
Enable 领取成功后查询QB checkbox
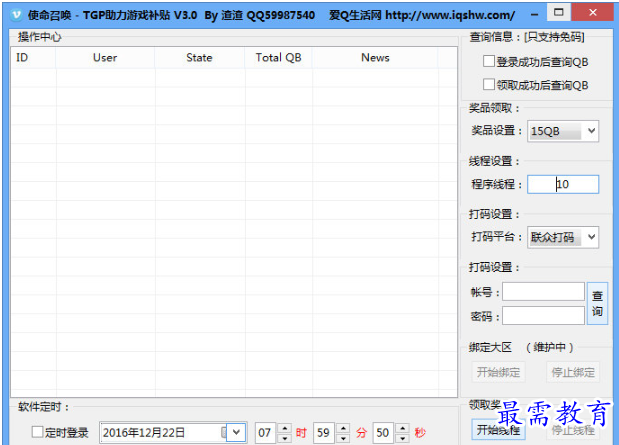pos(488,84)
